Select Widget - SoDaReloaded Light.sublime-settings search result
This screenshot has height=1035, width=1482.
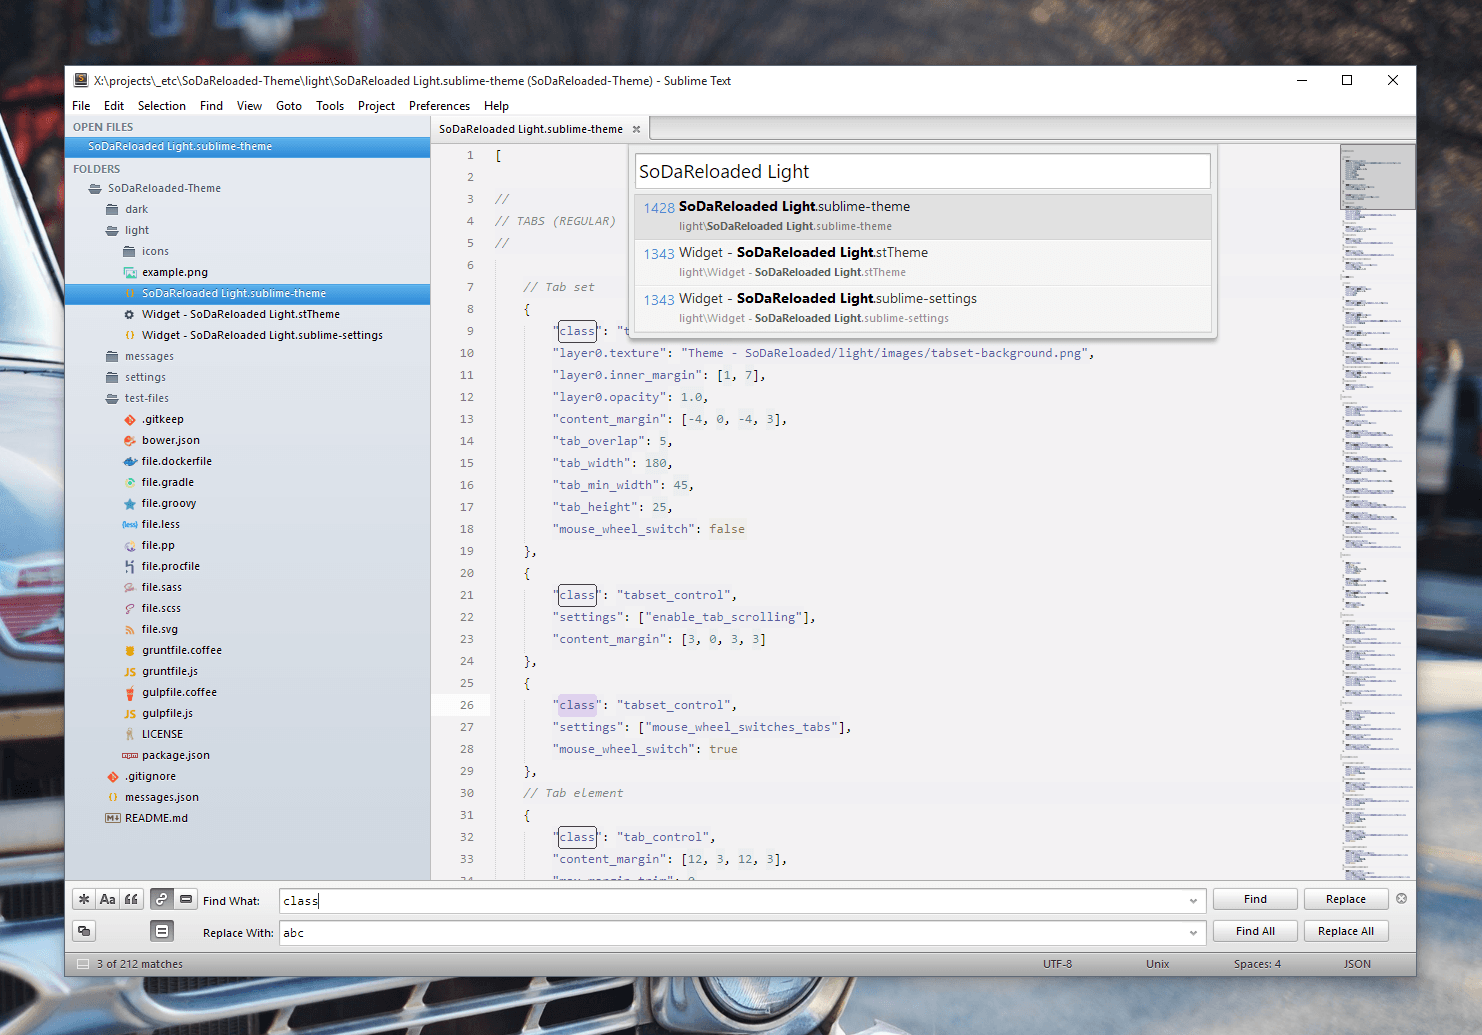923,308
